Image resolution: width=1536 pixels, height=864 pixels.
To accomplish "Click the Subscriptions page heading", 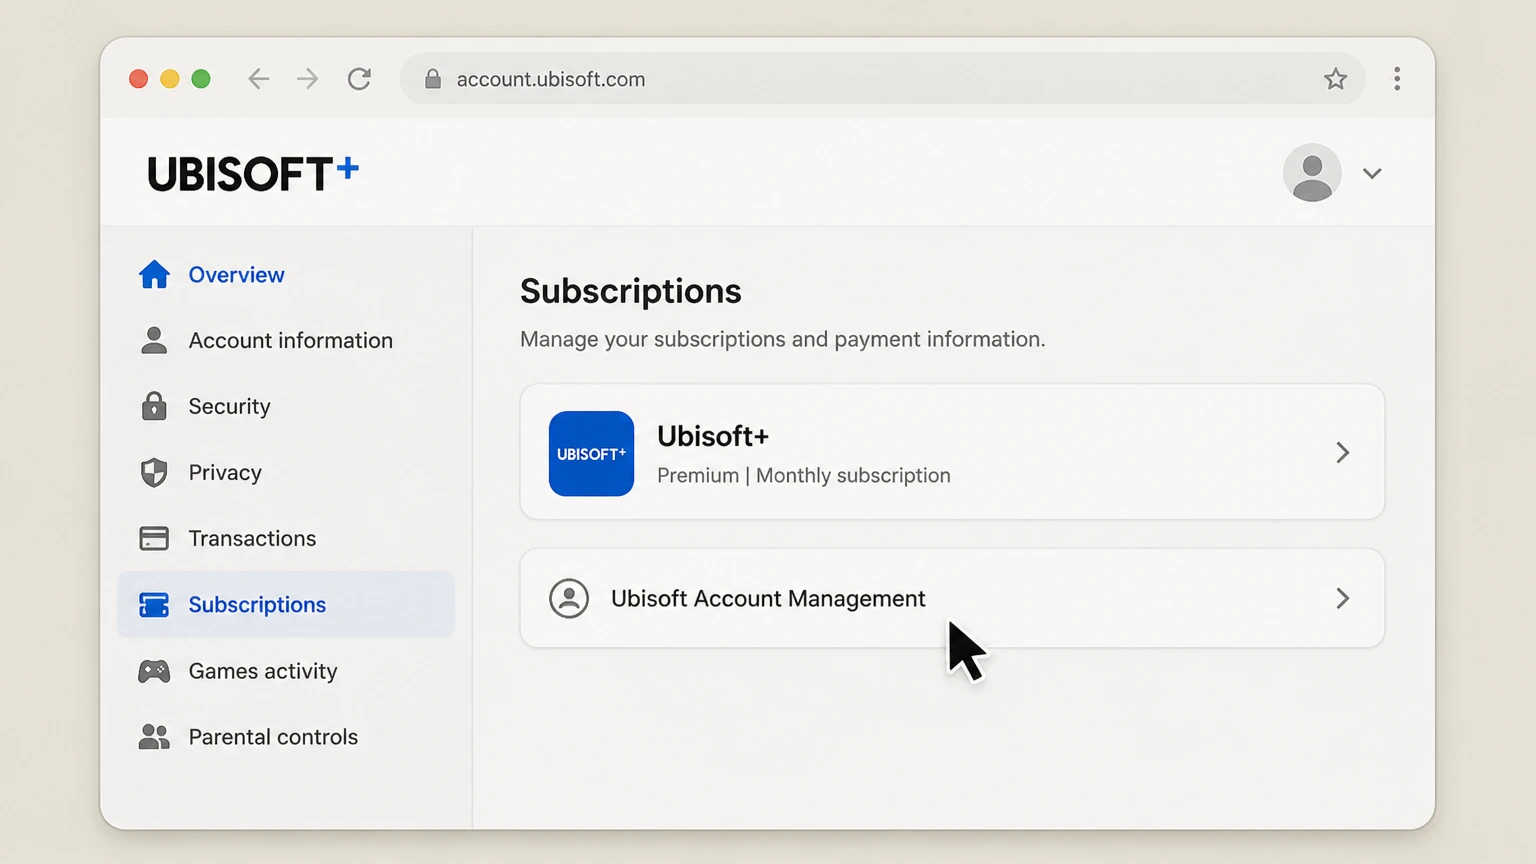I will [631, 291].
